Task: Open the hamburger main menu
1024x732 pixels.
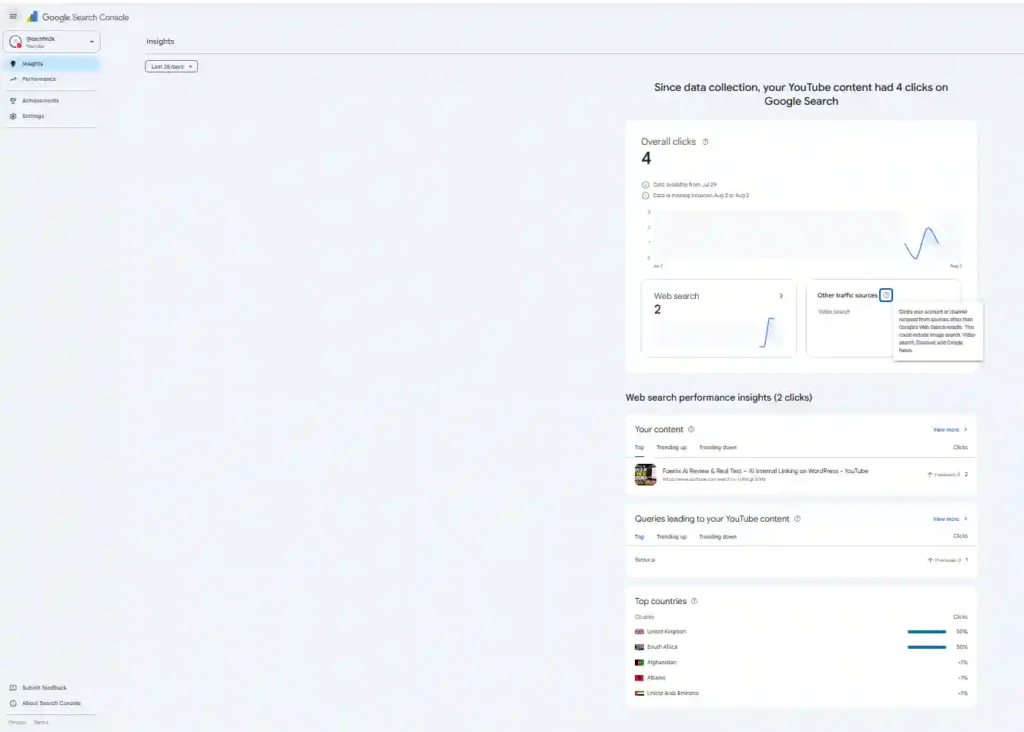Action: coord(13,16)
